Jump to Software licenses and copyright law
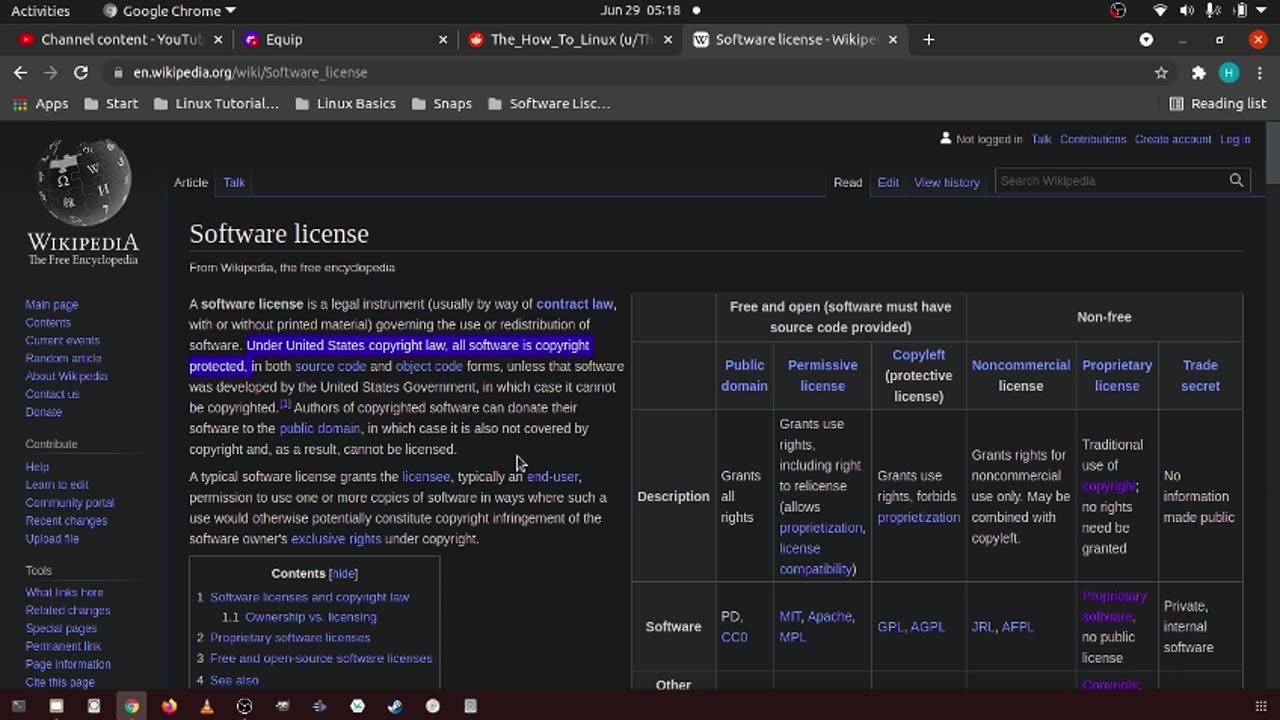 point(309,597)
